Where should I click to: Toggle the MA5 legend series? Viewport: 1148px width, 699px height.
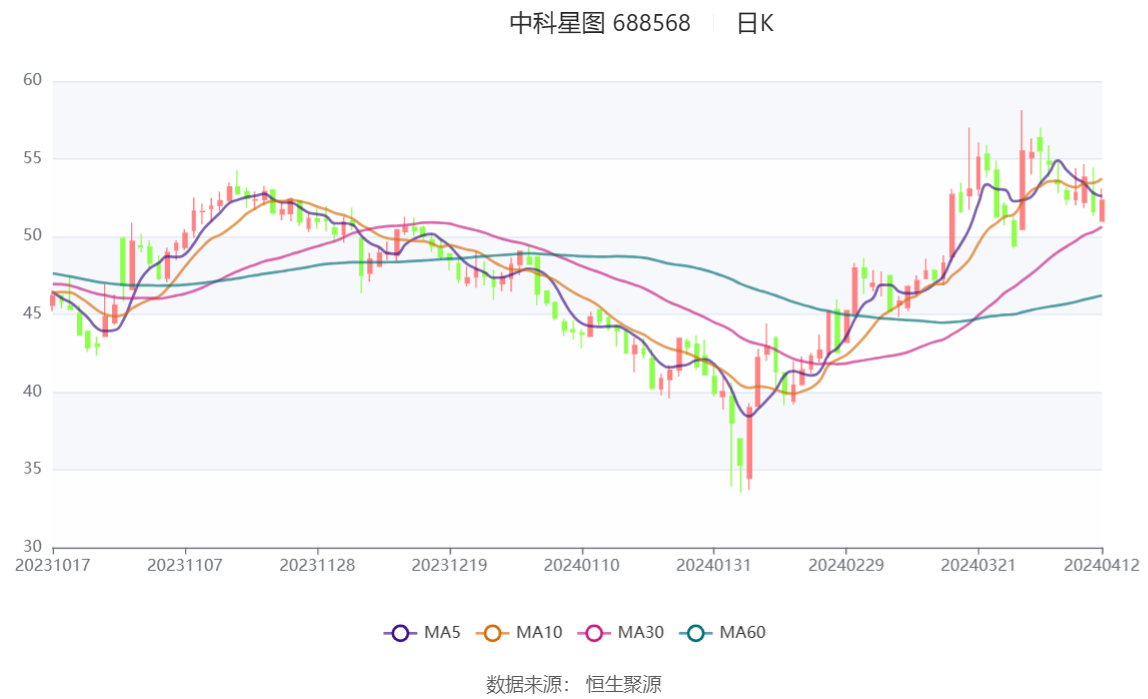click(422, 632)
